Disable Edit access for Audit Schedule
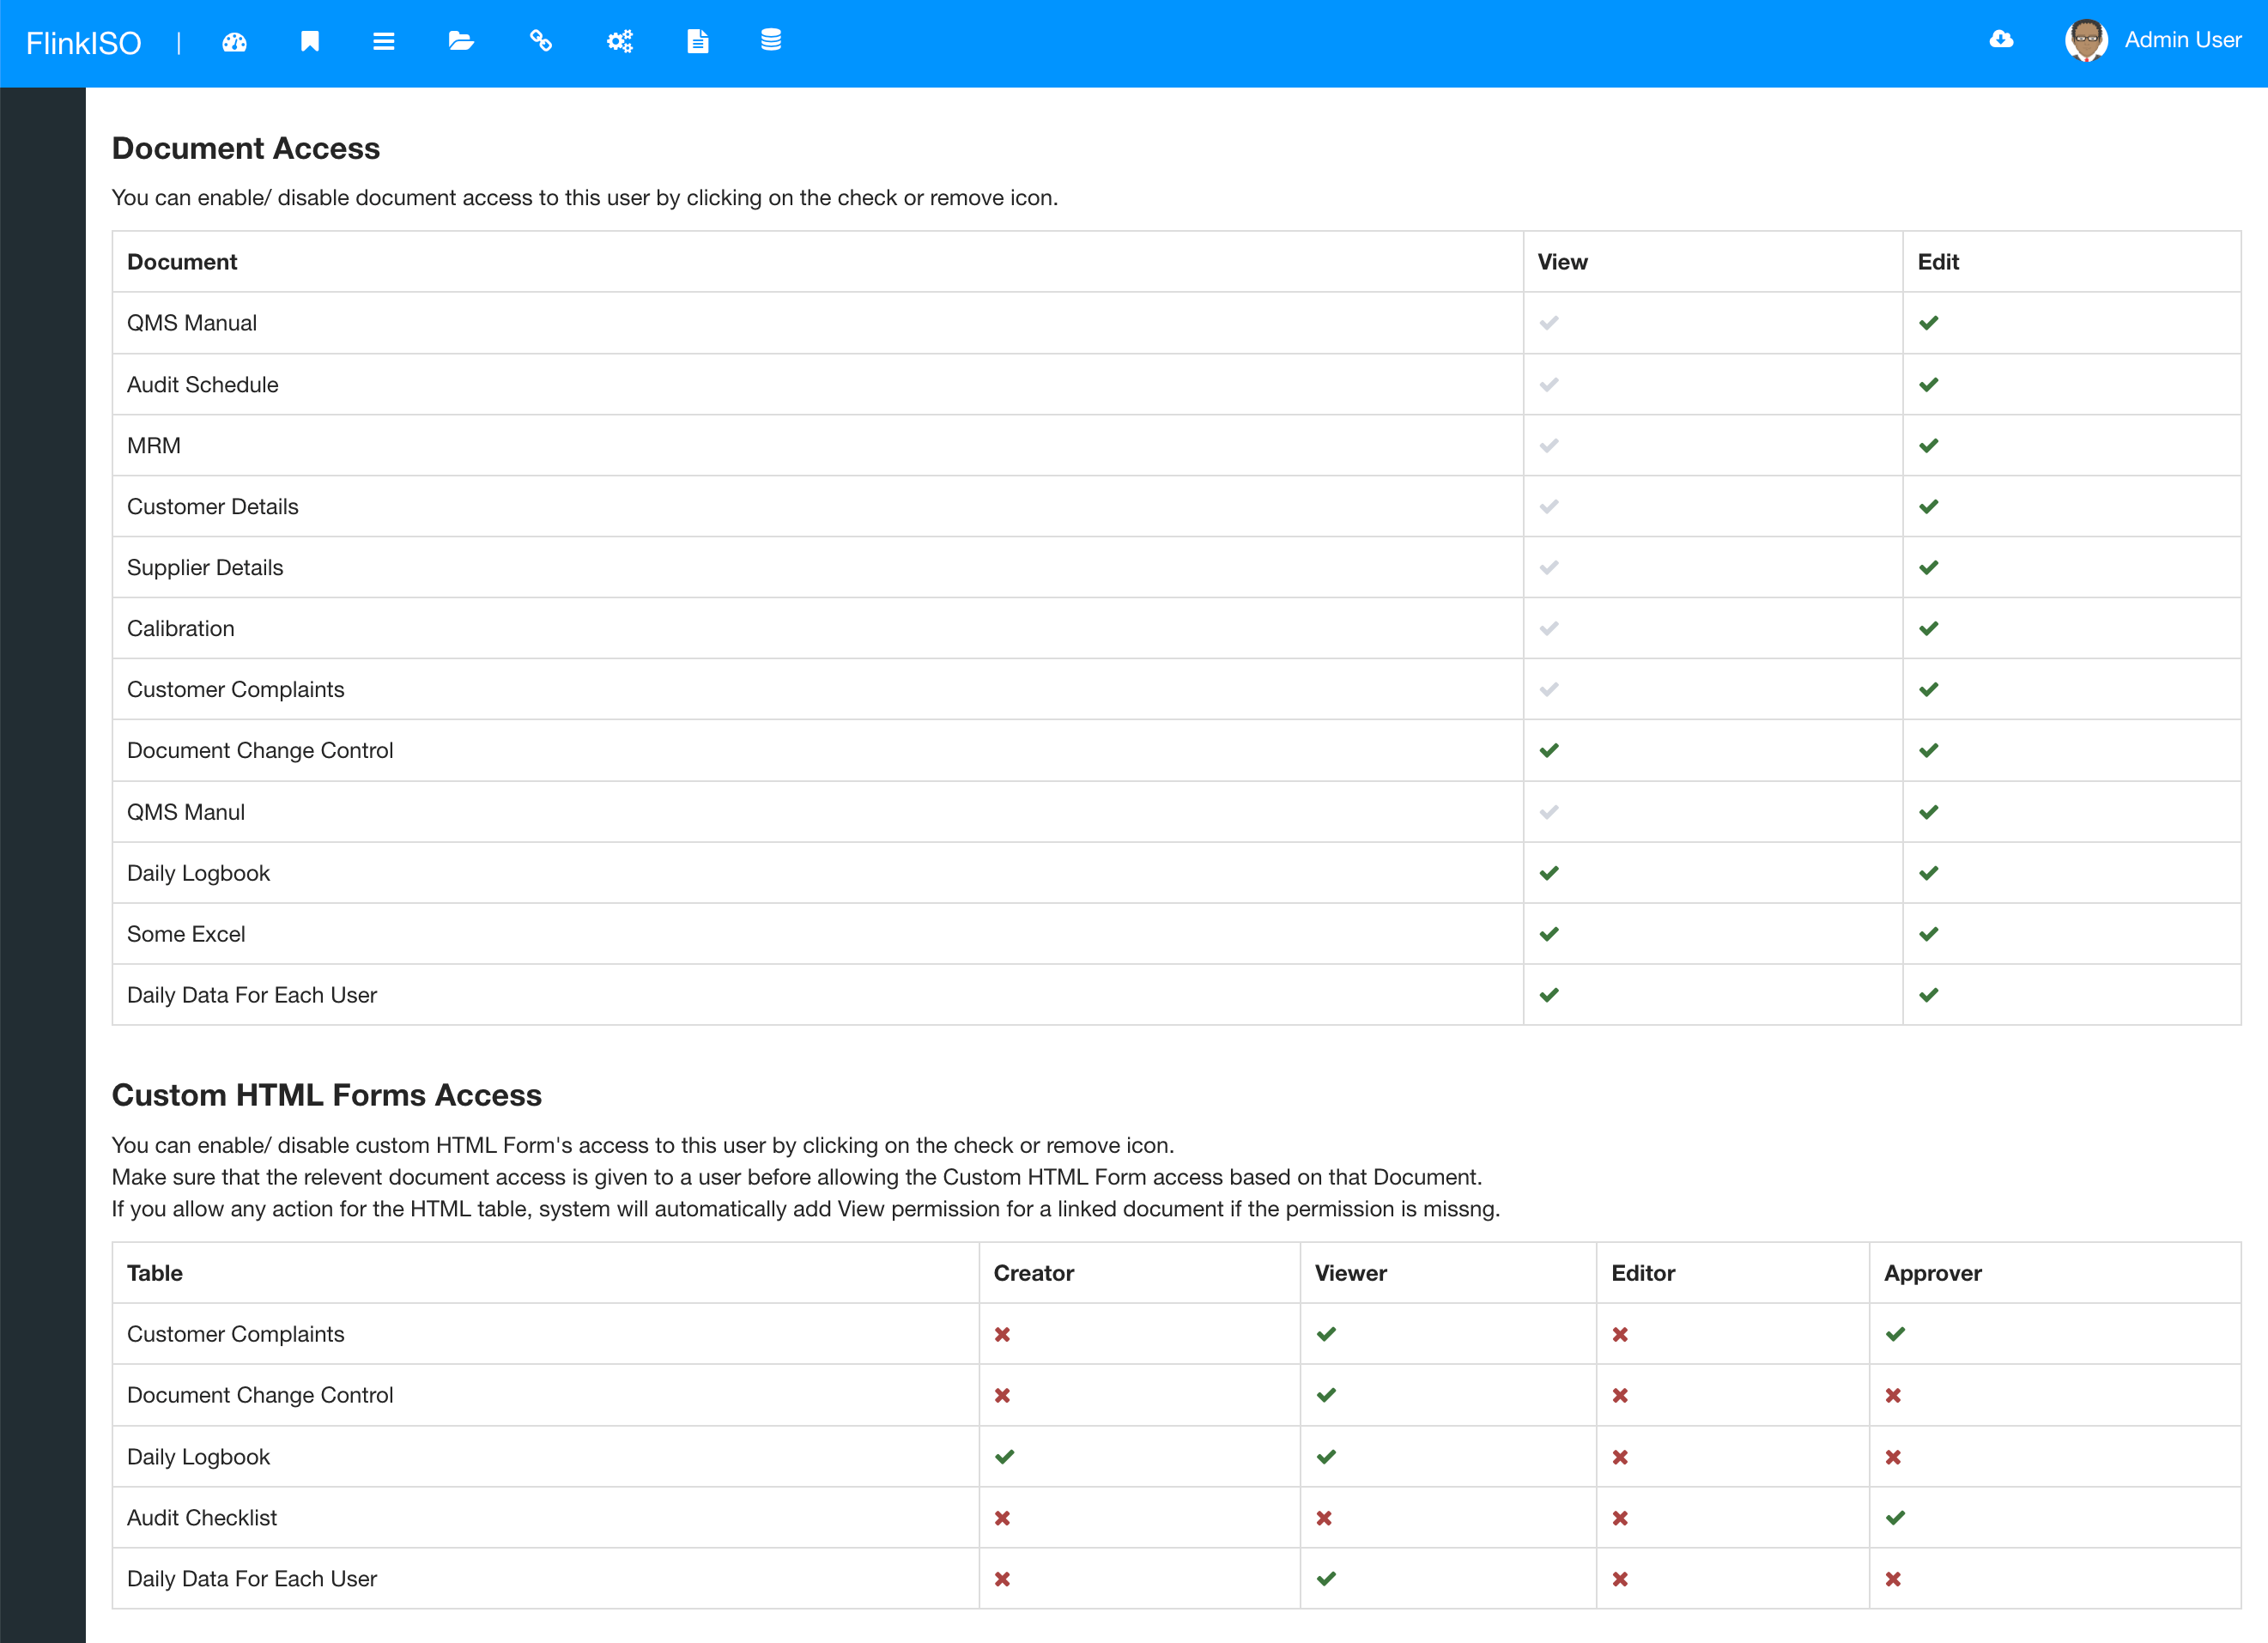The width and height of the screenshot is (2268, 1643). [x=1929, y=385]
